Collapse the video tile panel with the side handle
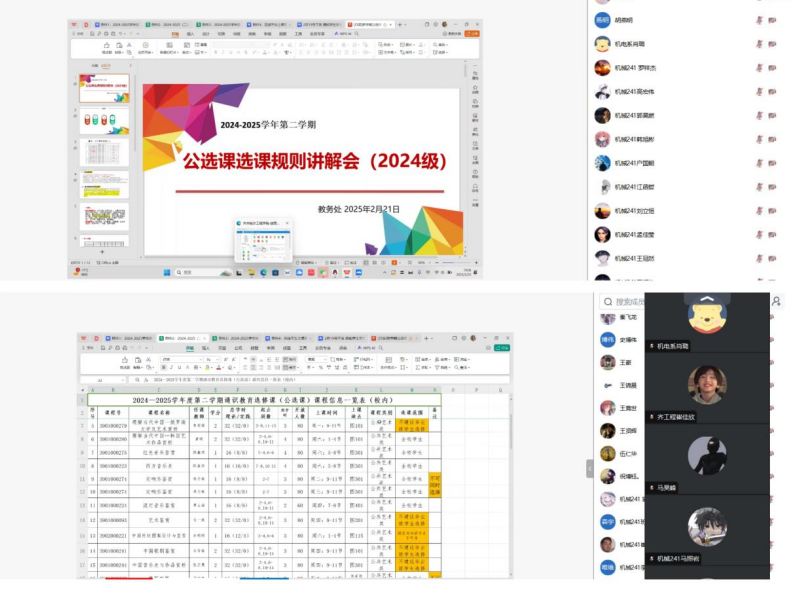The image size is (804, 594). click(x=590, y=468)
